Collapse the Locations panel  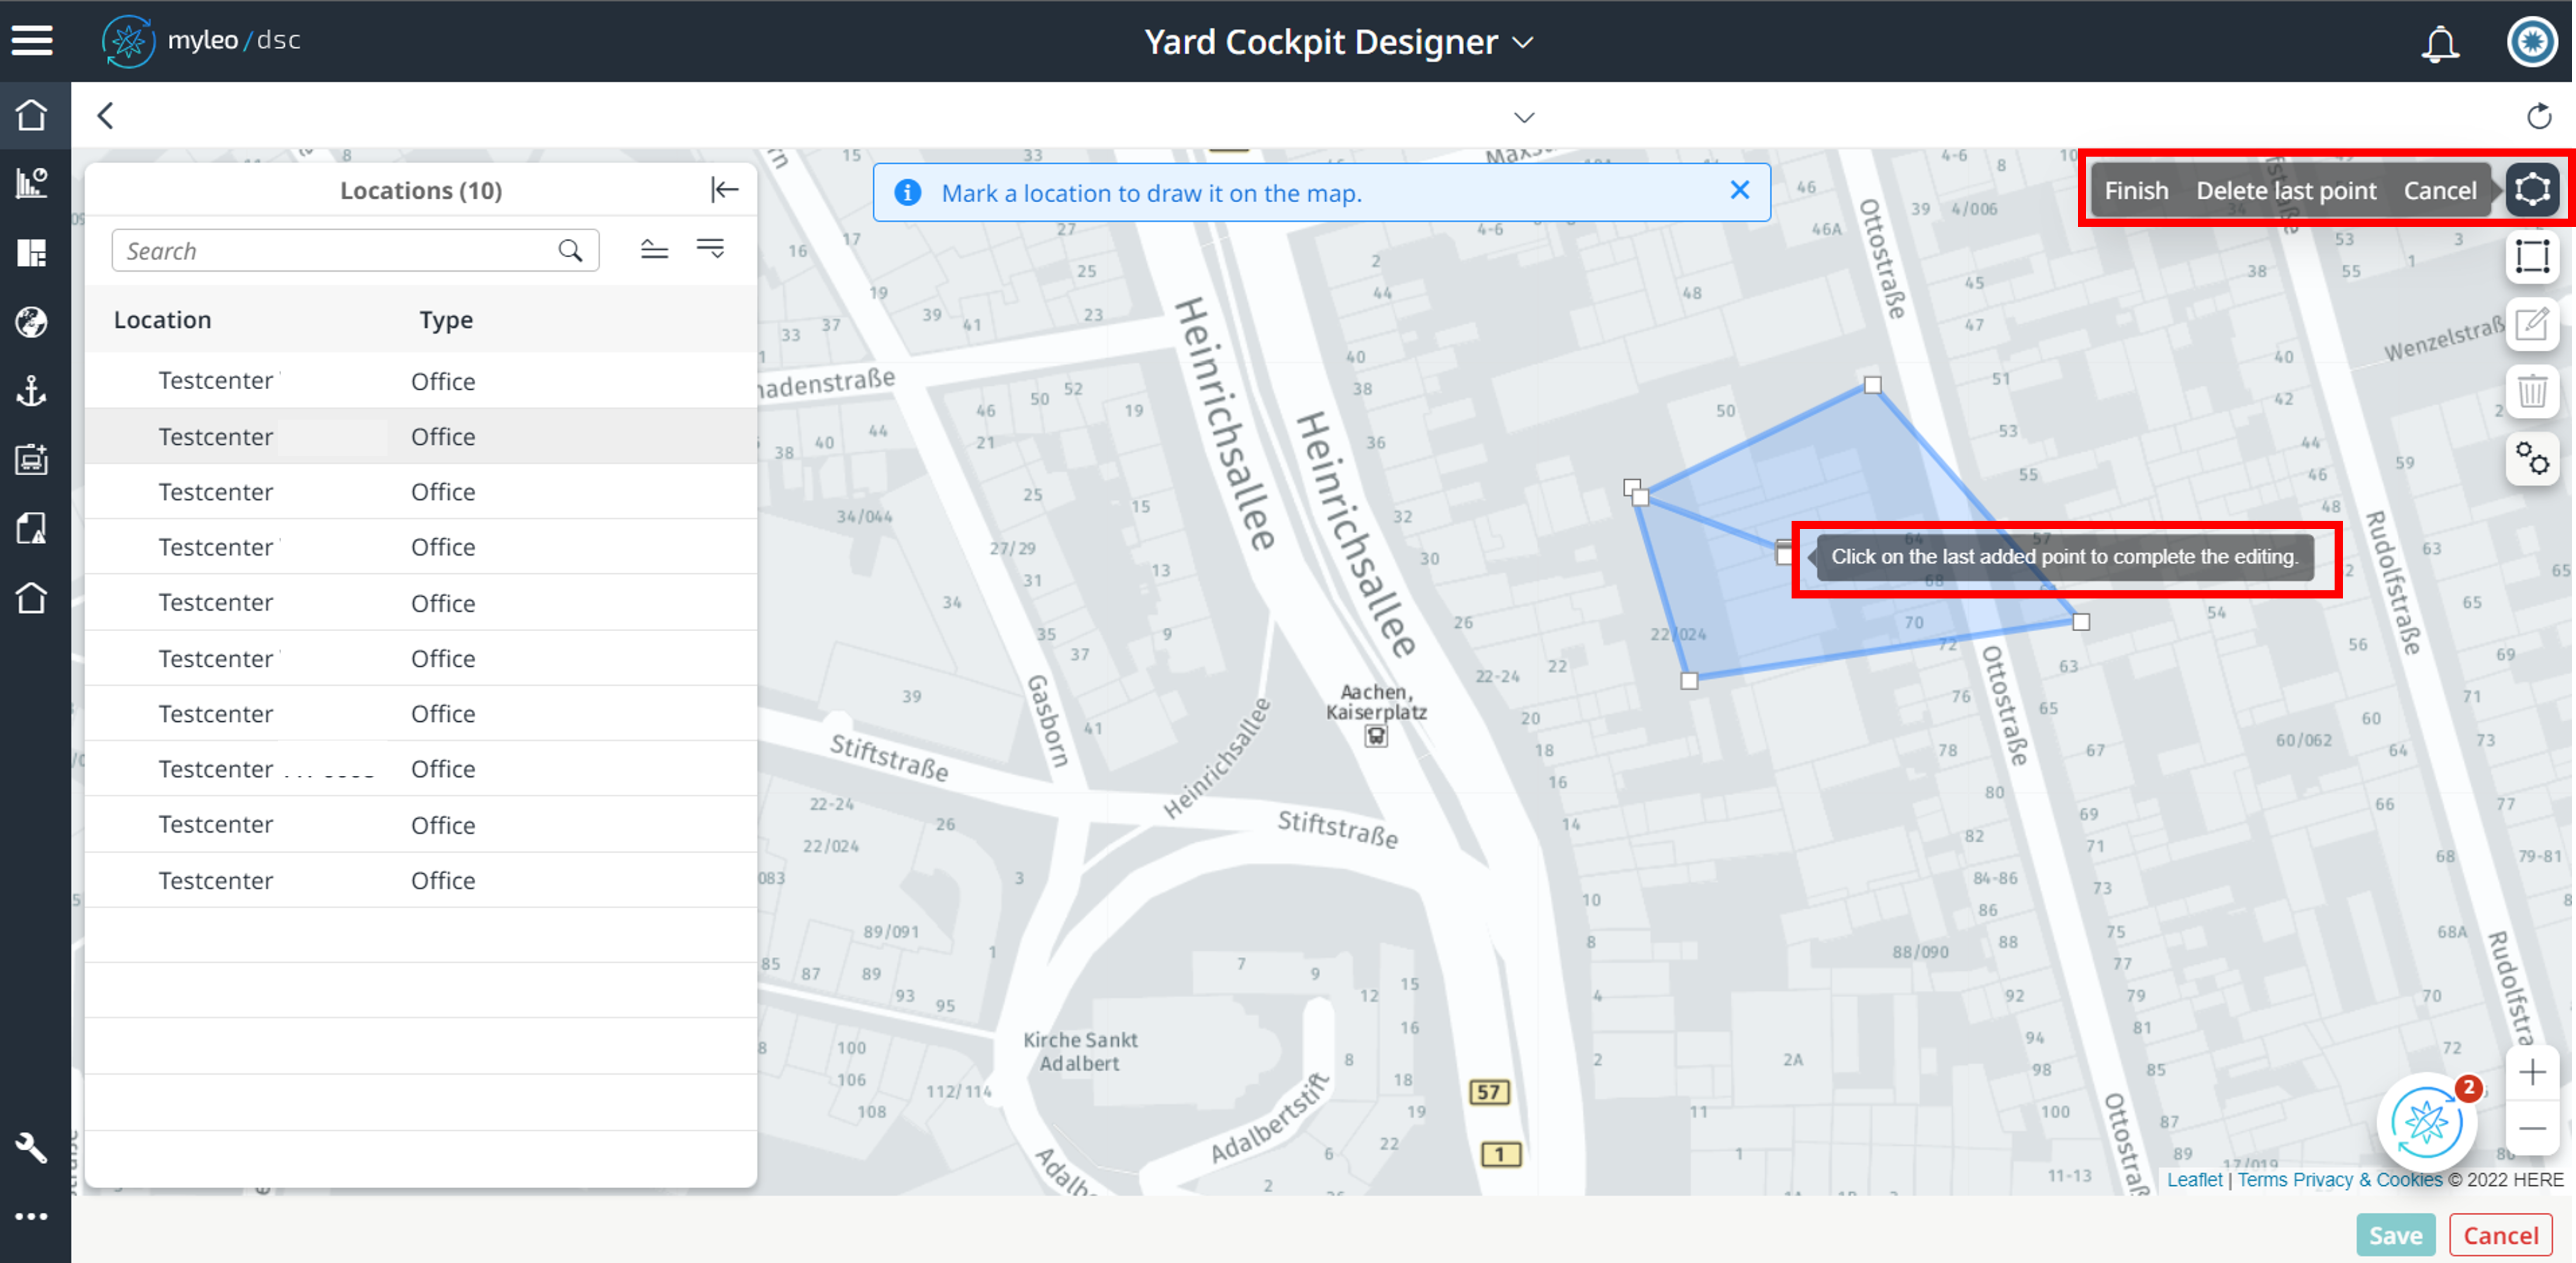pos(724,190)
